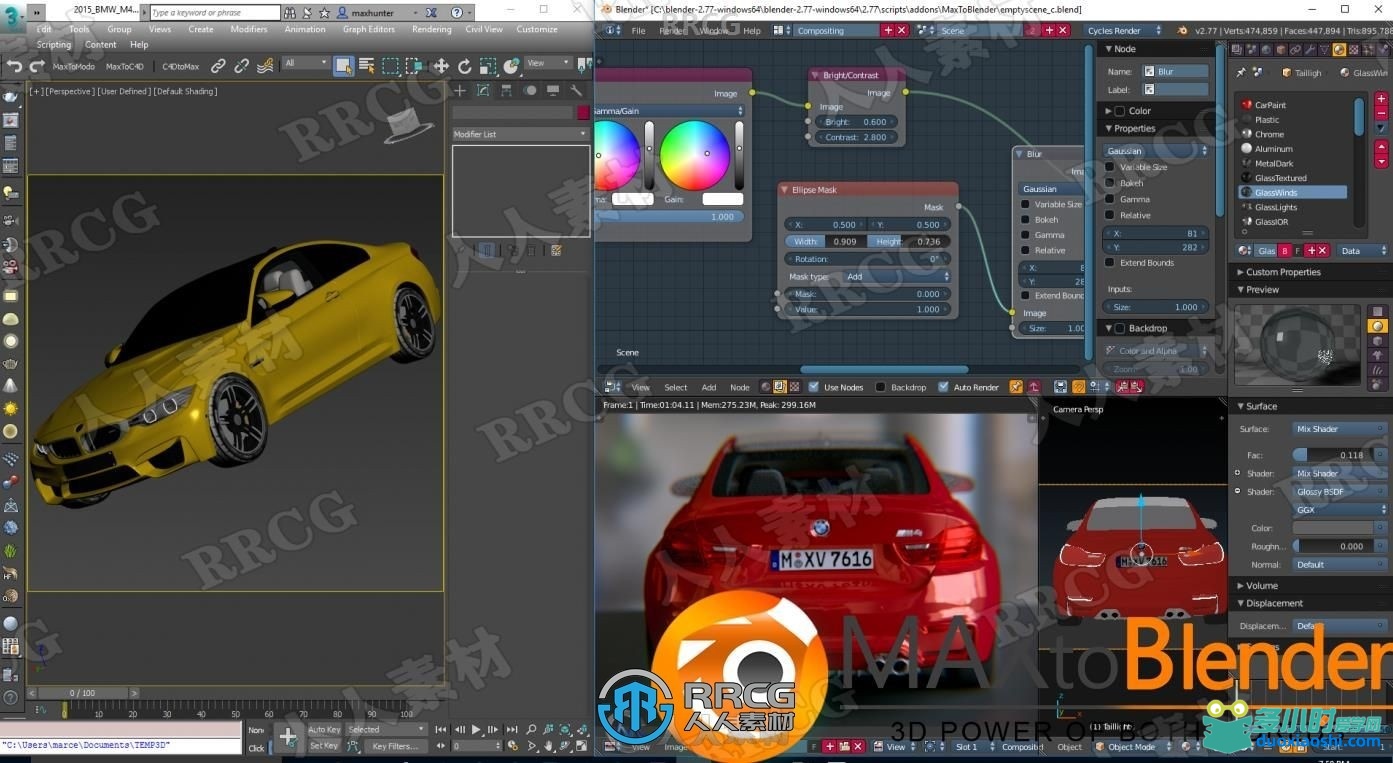Screen dimensions: 1393x763
Task: Click the binoculars search icon in 3ds Max
Action: pos(290,13)
